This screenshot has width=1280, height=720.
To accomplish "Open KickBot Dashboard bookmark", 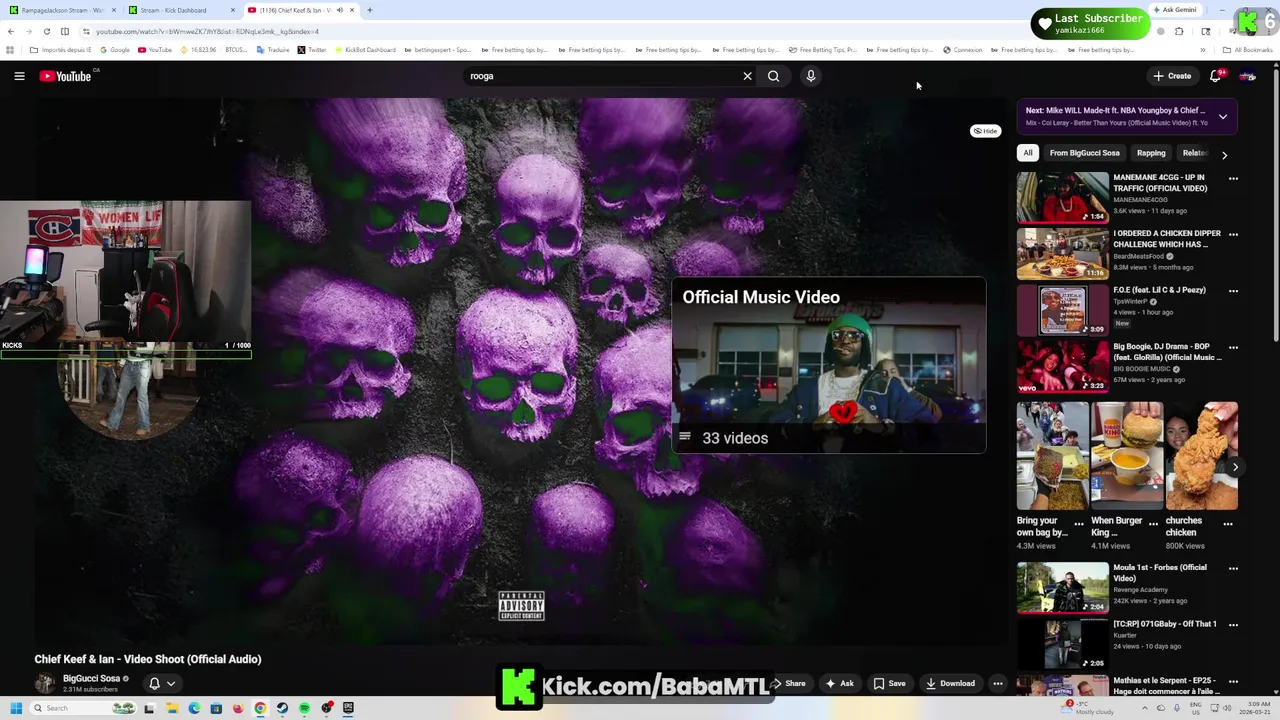I will pos(366,50).
